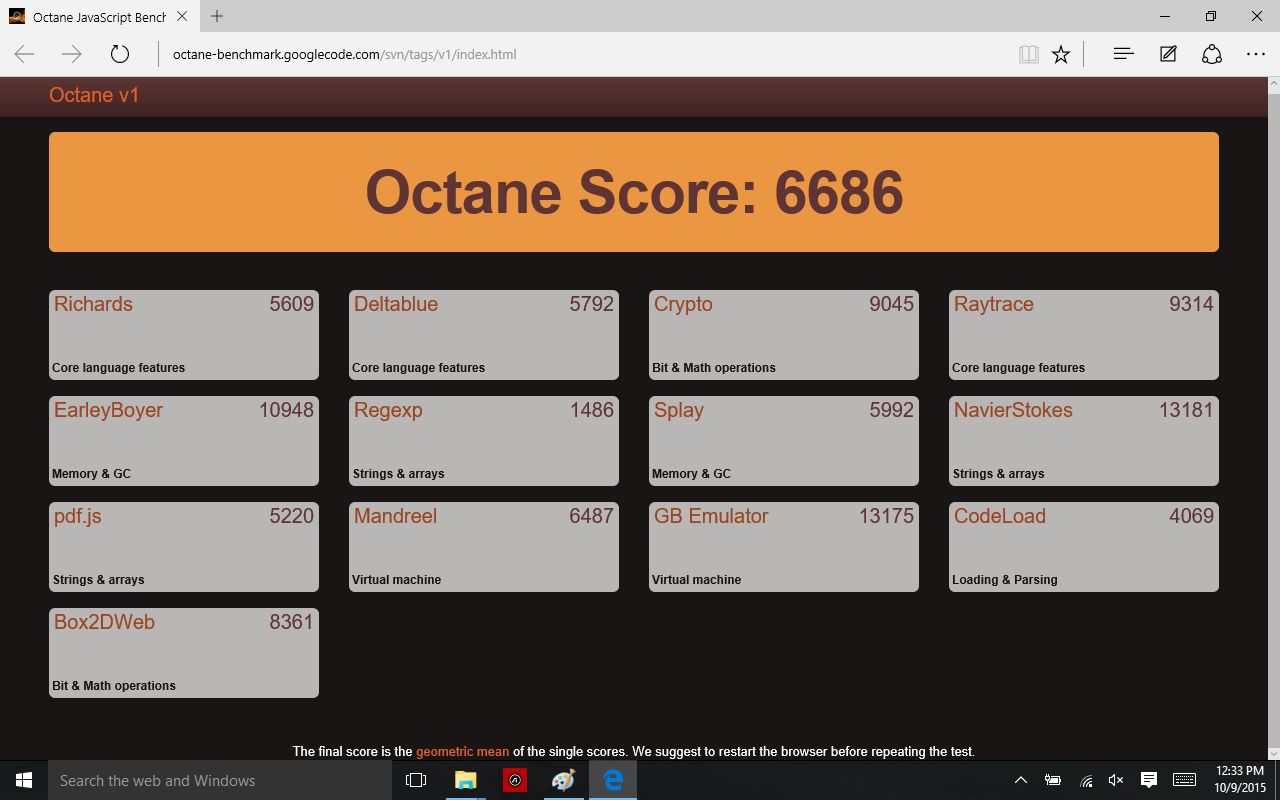Screen dimensions: 1280x800
Task: Click the Octane Score banner
Action: click(x=634, y=192)
